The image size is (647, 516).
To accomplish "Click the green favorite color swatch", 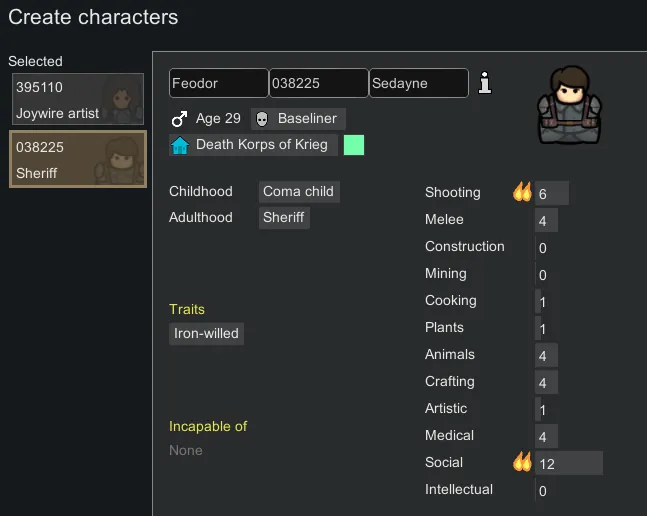I will coord(354,145).
